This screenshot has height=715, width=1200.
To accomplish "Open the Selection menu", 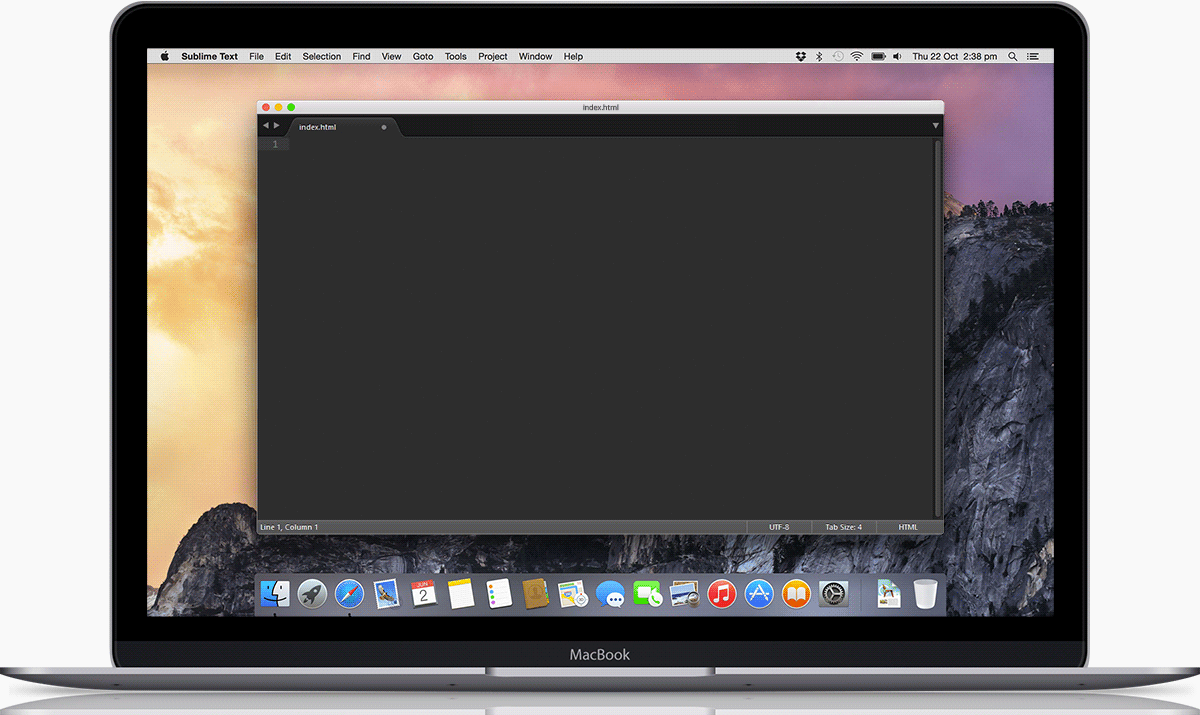I will [321, 57].
